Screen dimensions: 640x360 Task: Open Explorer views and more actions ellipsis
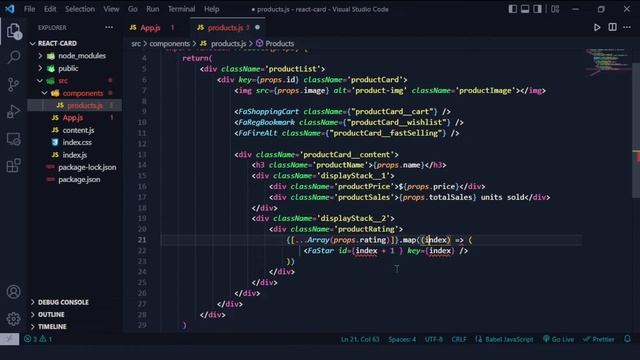(109, 27)
